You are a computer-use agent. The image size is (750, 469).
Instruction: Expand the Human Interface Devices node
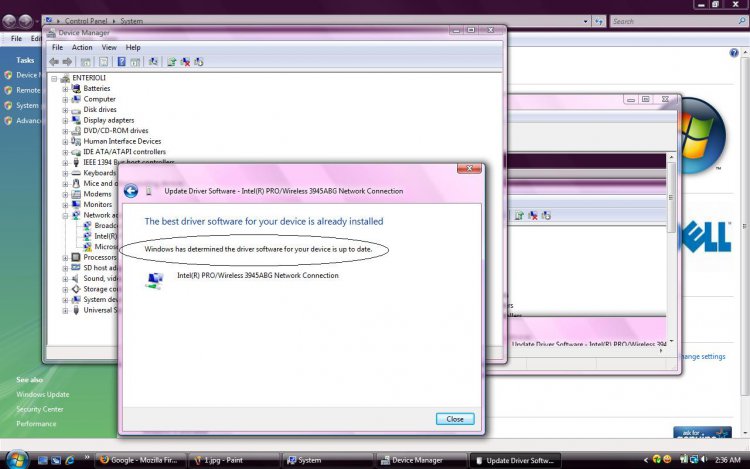click(x=65, y=142)
